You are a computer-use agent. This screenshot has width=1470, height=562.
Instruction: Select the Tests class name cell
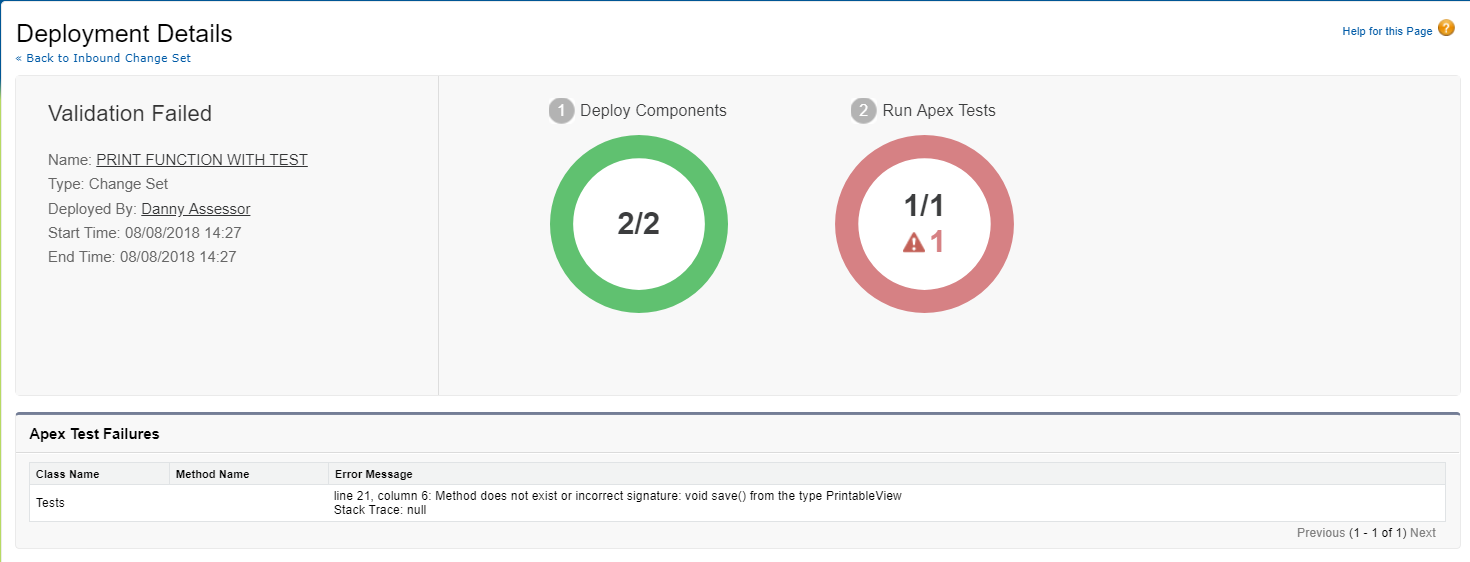50,503
